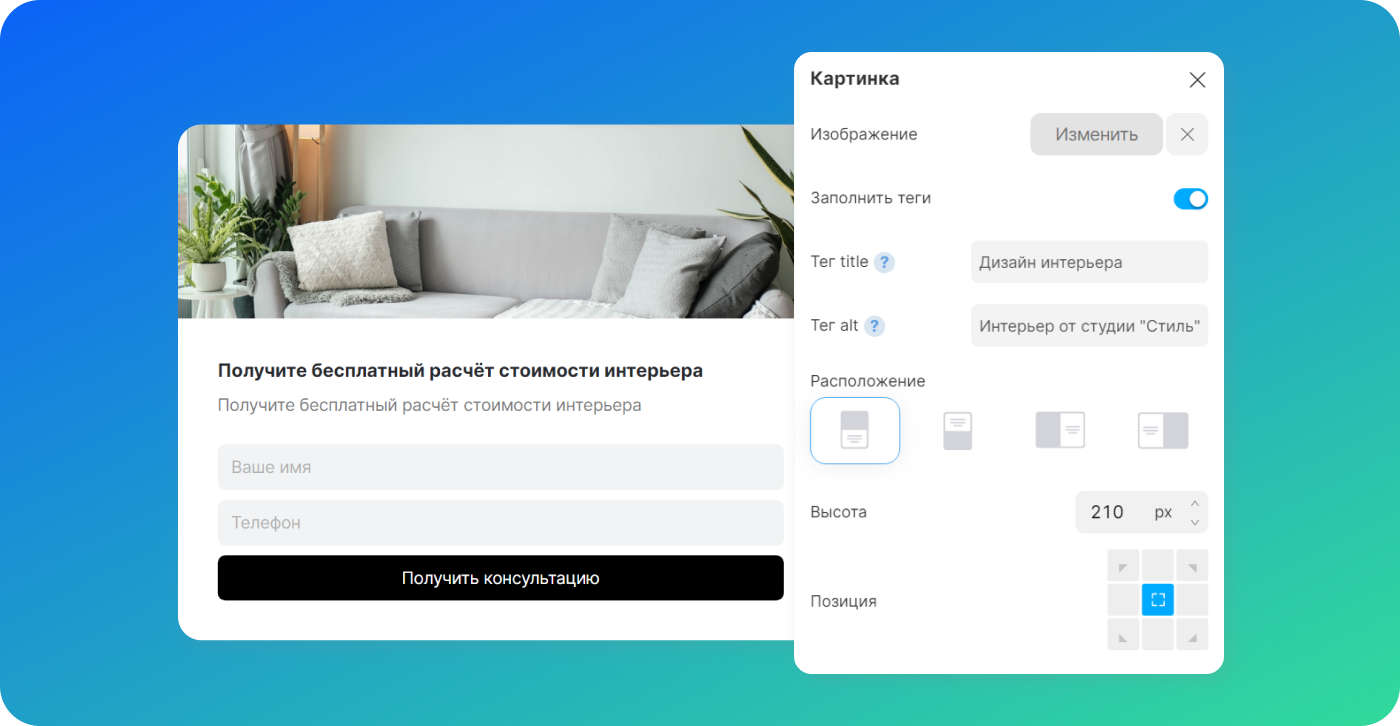
Task: Open help icon beside Тег alt
Action: (874, 326)
